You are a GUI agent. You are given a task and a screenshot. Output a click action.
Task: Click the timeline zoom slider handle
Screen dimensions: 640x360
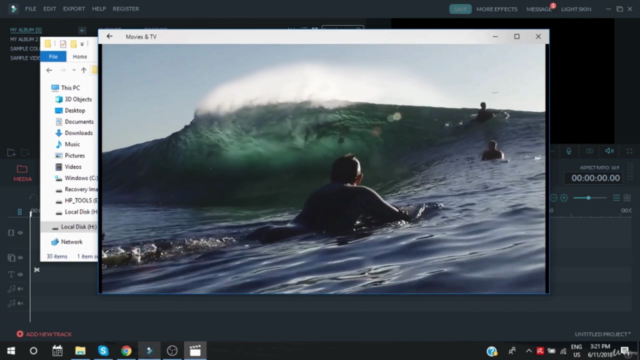(588, 198)
